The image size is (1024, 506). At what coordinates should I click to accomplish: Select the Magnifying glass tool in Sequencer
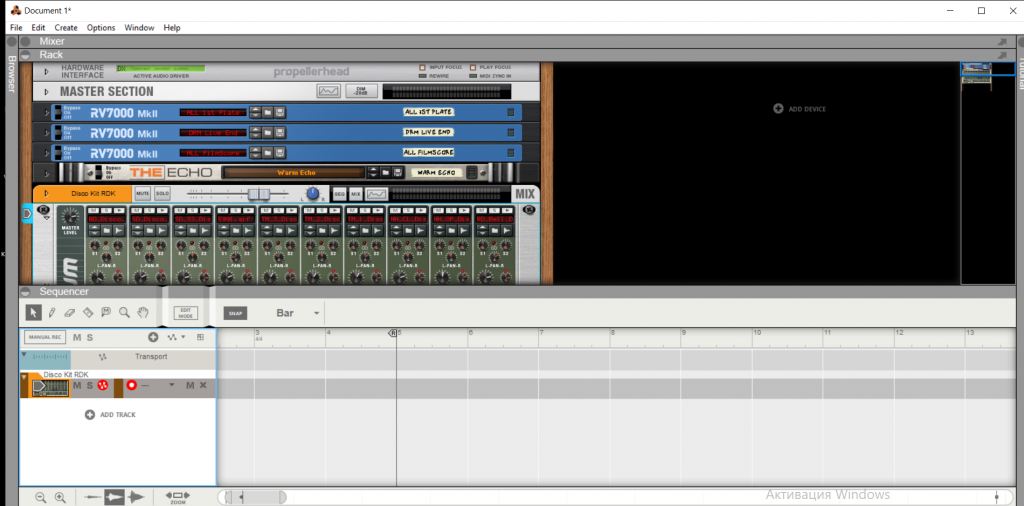click(124, 313)
